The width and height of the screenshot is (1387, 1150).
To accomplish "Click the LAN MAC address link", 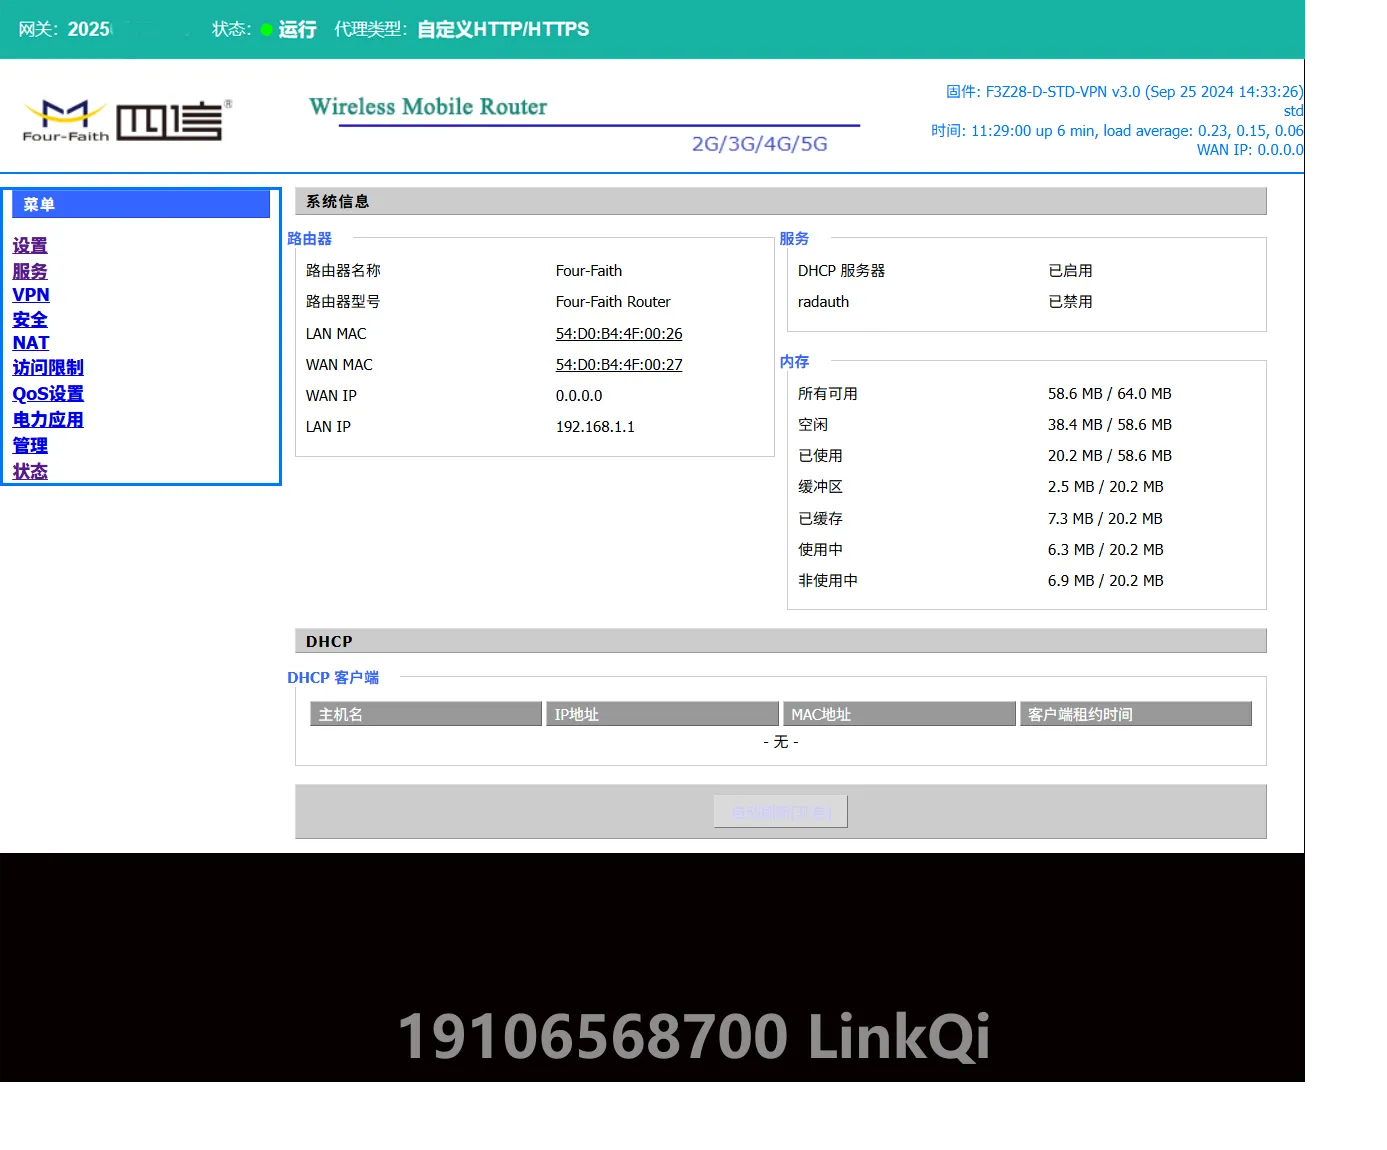I will pos(619,333).
